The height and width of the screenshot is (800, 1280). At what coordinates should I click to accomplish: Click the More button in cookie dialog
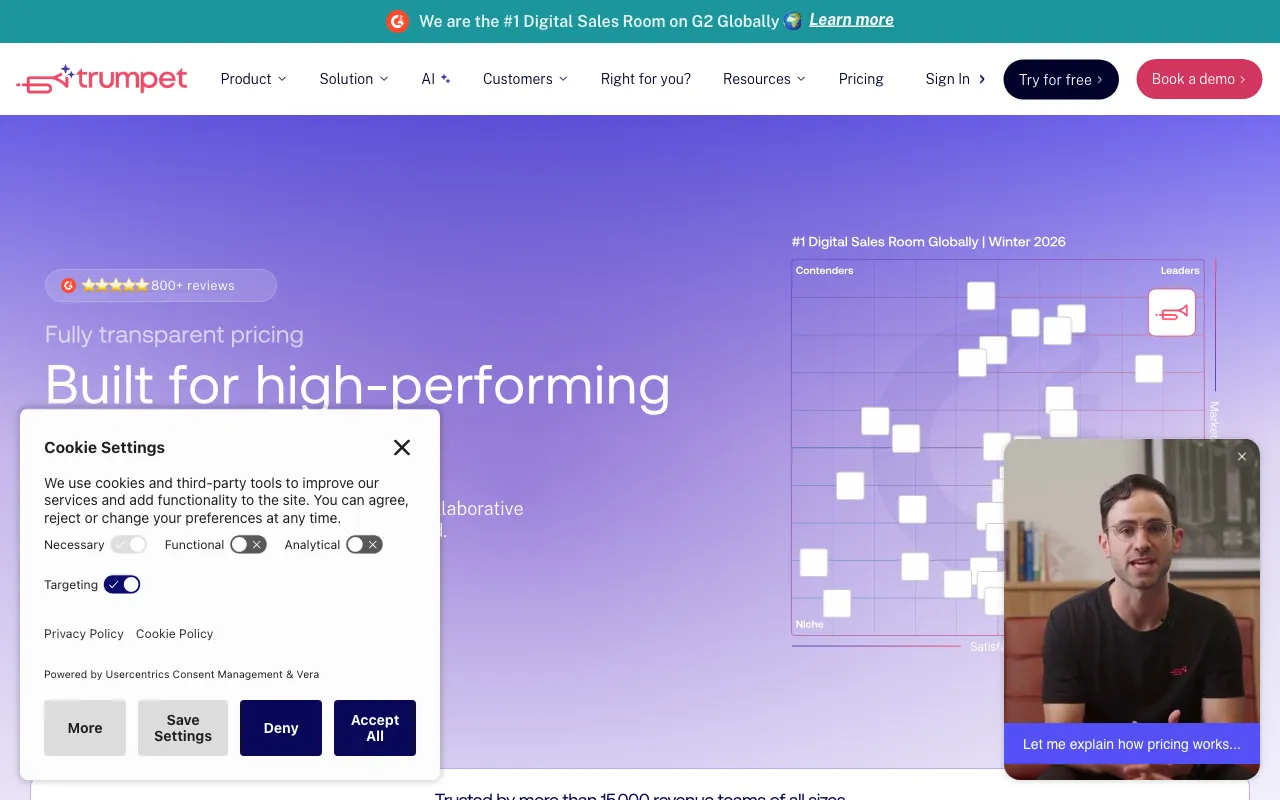[85, 728]
